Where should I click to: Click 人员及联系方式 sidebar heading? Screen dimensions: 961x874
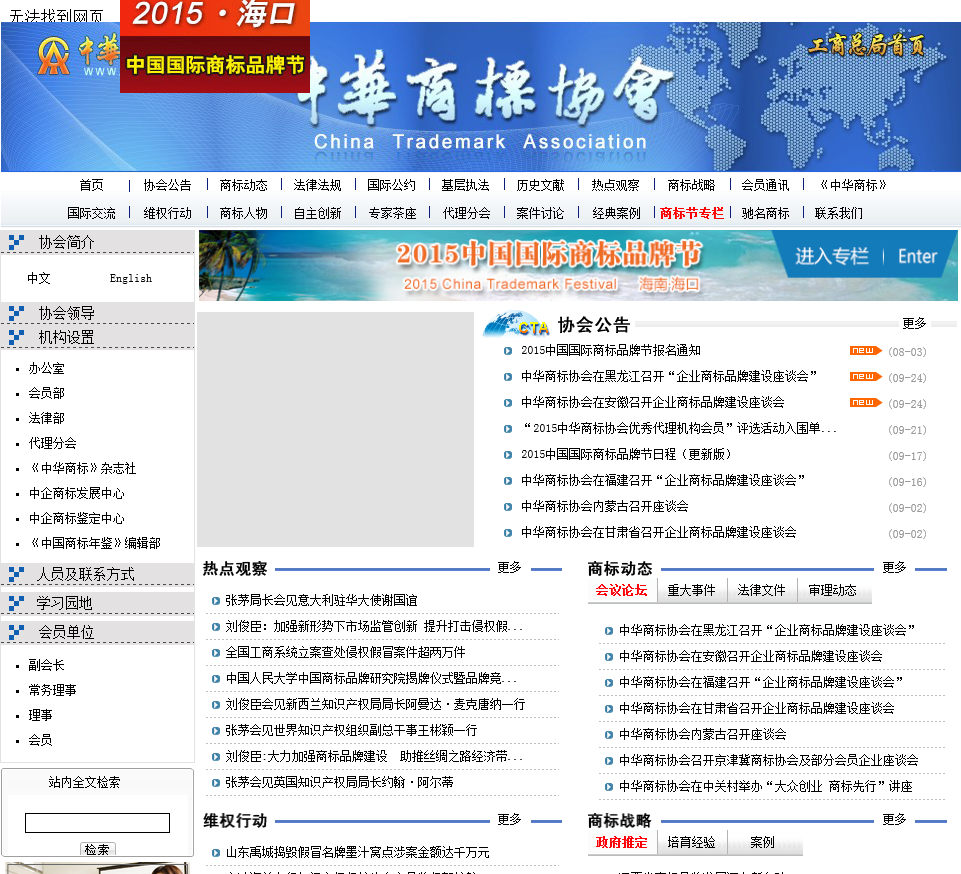(x=85, y=574)
